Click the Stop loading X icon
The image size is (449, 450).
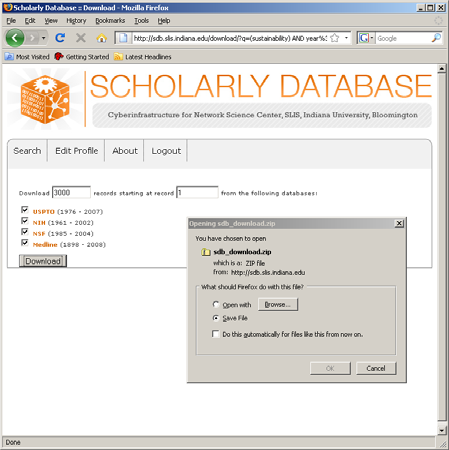point(81,38)
